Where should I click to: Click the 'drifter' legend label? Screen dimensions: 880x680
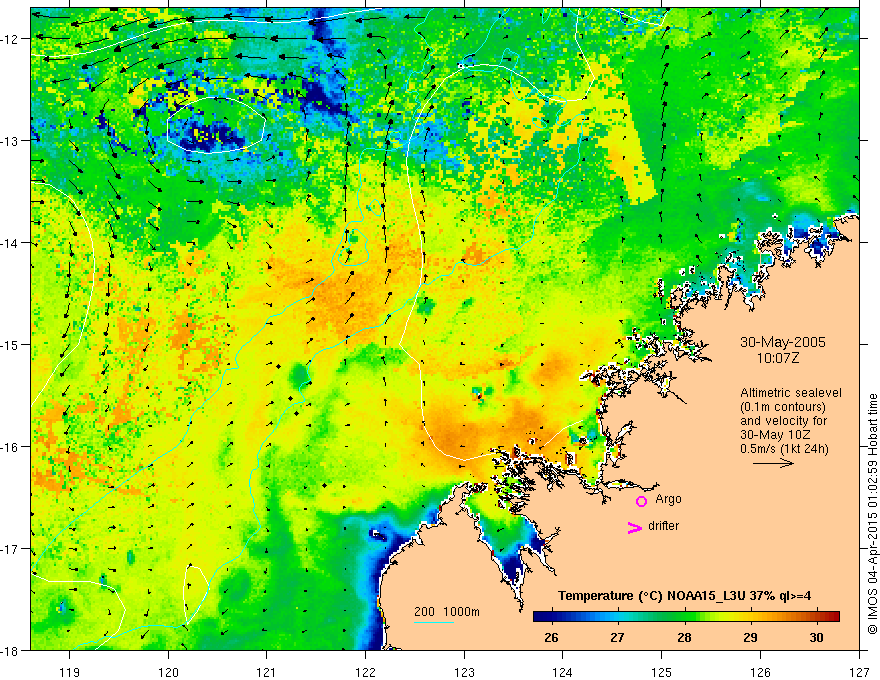pyautogui.click(x=663, y=526)
